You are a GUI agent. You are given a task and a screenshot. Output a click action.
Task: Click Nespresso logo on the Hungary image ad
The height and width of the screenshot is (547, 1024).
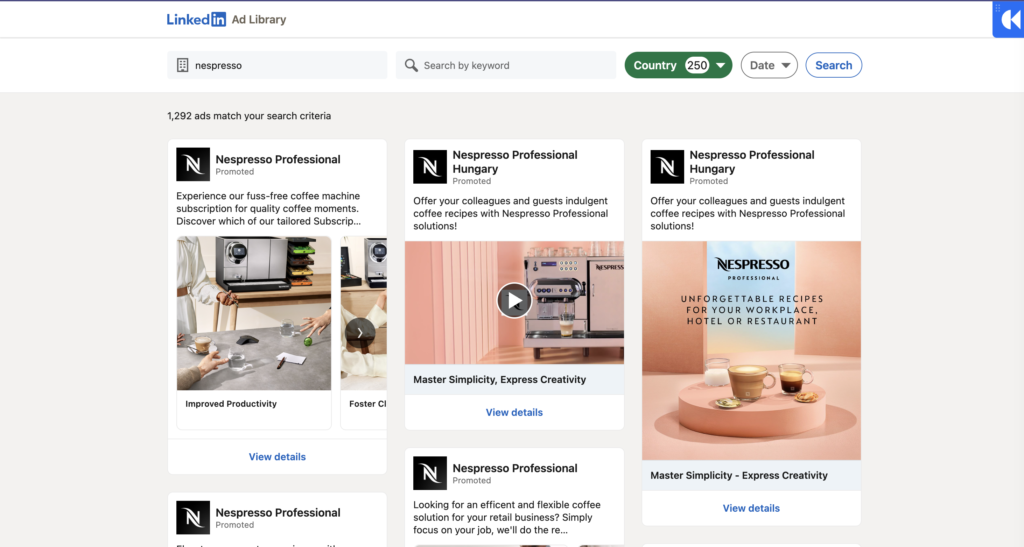coord(667,166)
